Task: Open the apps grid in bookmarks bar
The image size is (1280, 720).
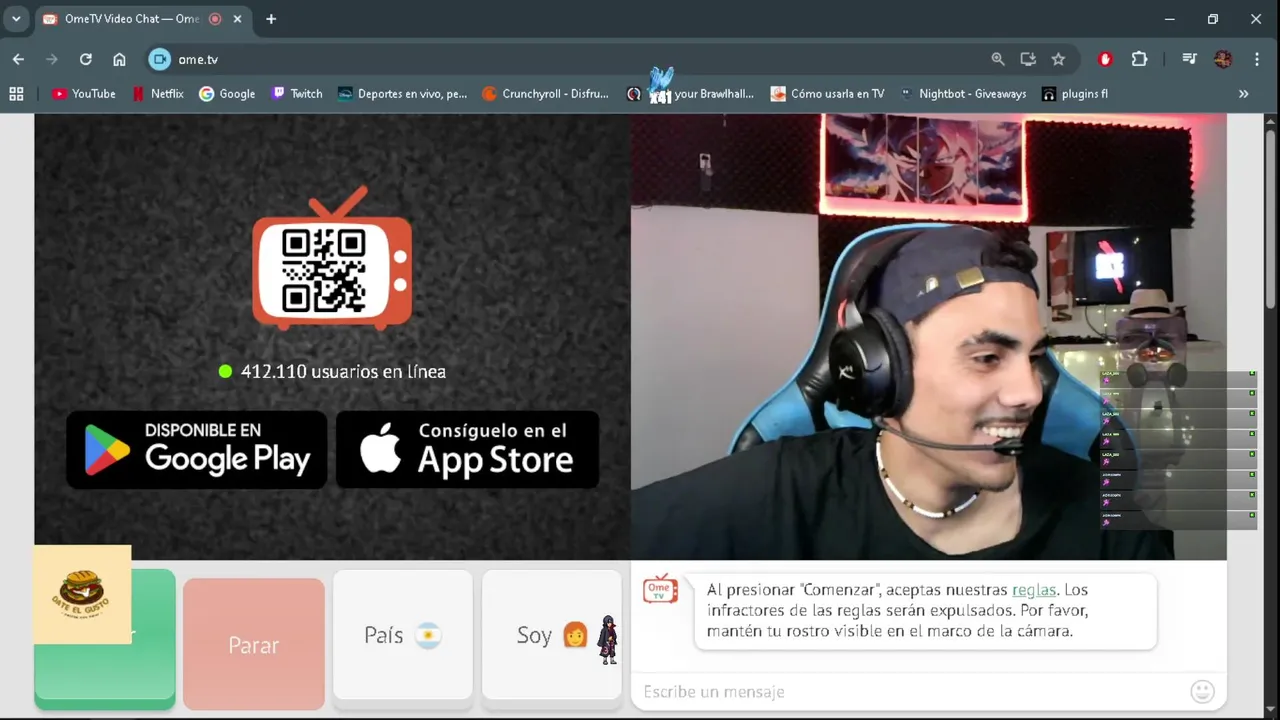Action: pos(16,94)
